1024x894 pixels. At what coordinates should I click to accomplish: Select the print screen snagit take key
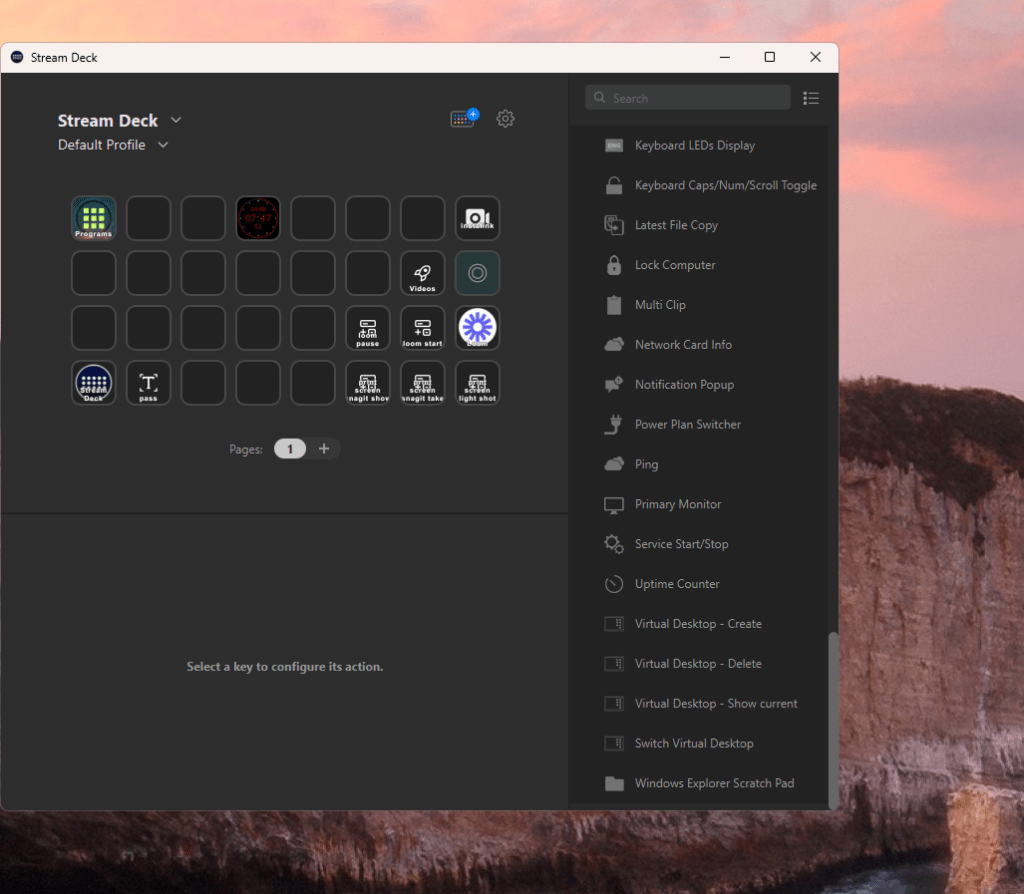coord(423,383)
